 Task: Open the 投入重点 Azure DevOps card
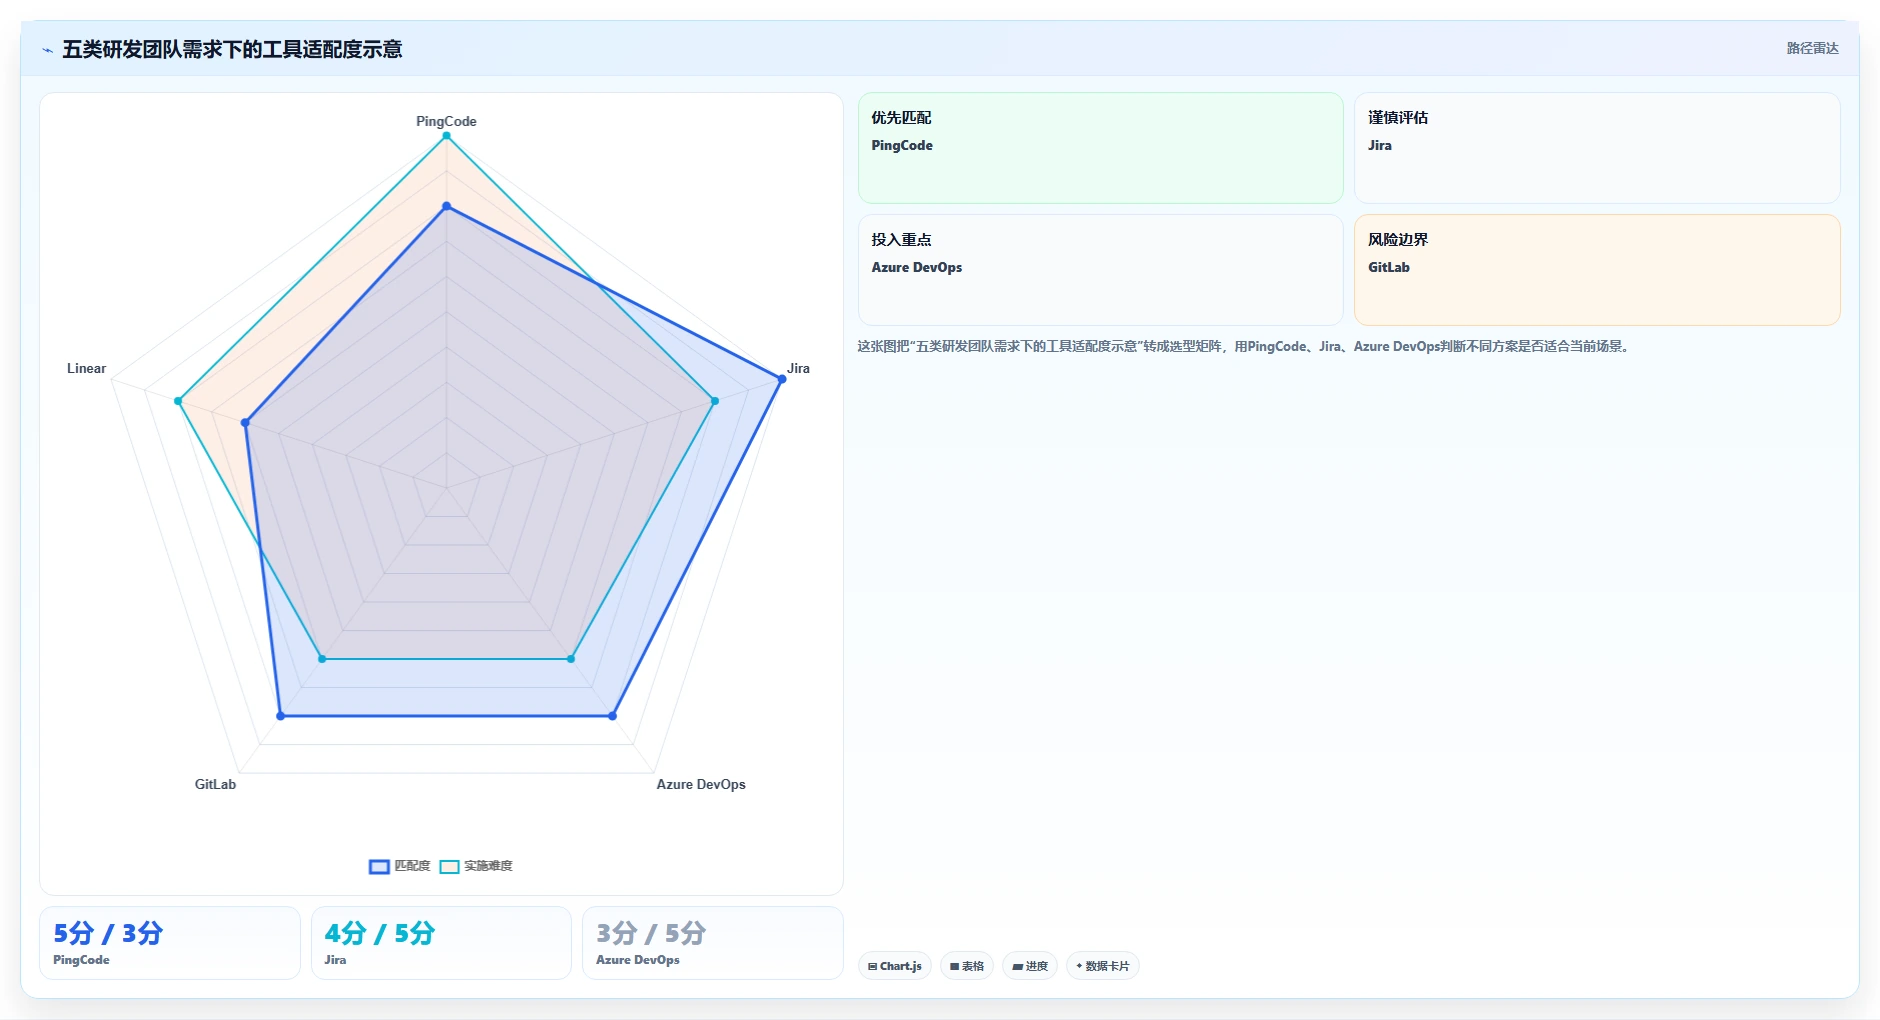pyautogui.click(x=1100, y=270)
